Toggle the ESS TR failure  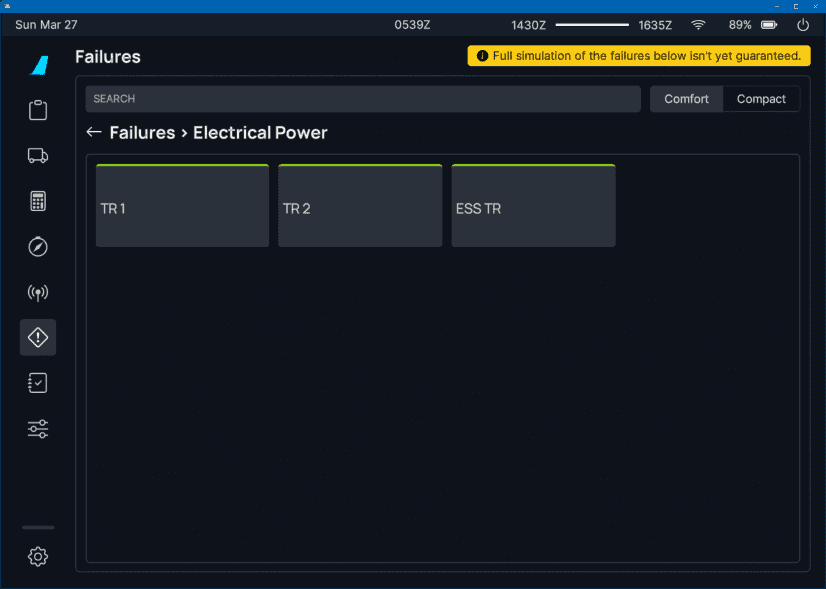533,207
